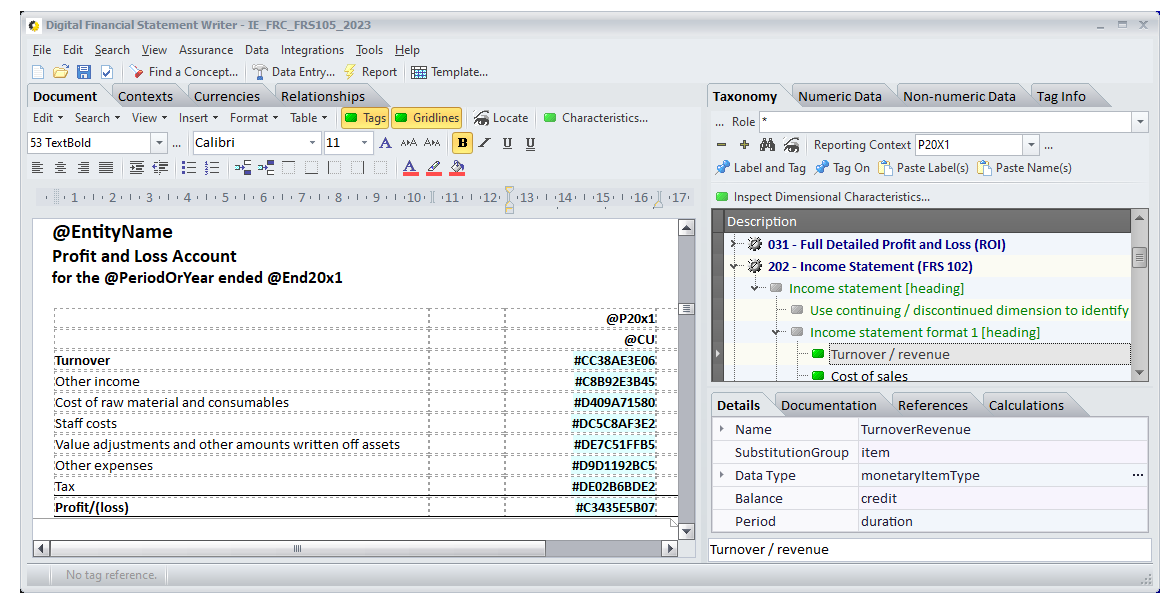Click the binoculars search icon in Taxonomy
The height and width of the screenshot is (605, 1174).
pyautogui.click(x=767, y=145)
